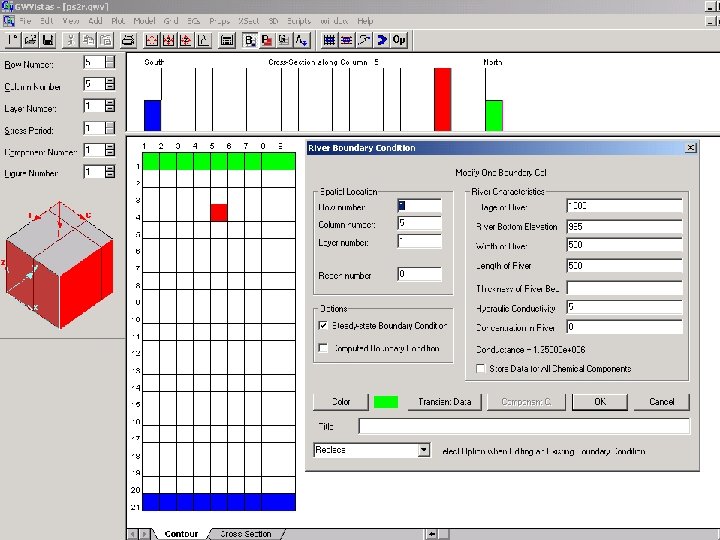Enable Computed Boundary Condition checkbox
The width and height of the screenshot is (720, 540).
tap(323, 348)
